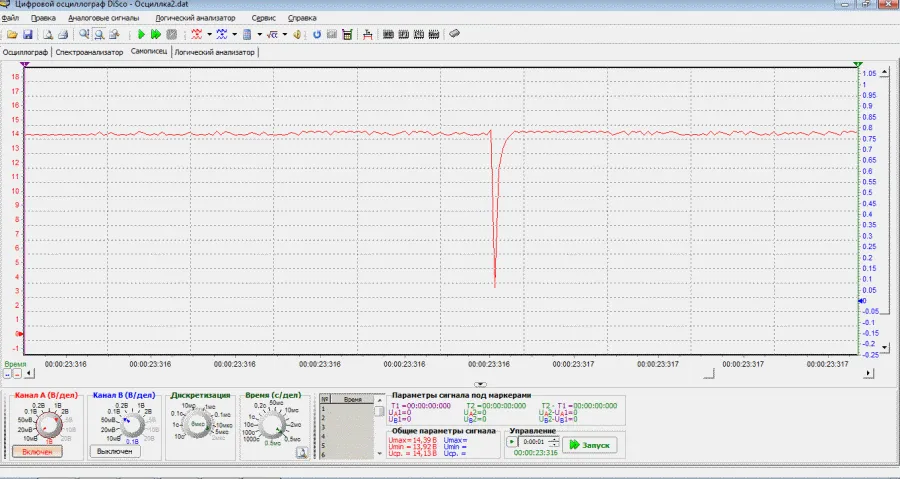Click down arrow of right vertical scrollbar
The image size is (900, 479).
pyautogui.click(x=885, y=347)
